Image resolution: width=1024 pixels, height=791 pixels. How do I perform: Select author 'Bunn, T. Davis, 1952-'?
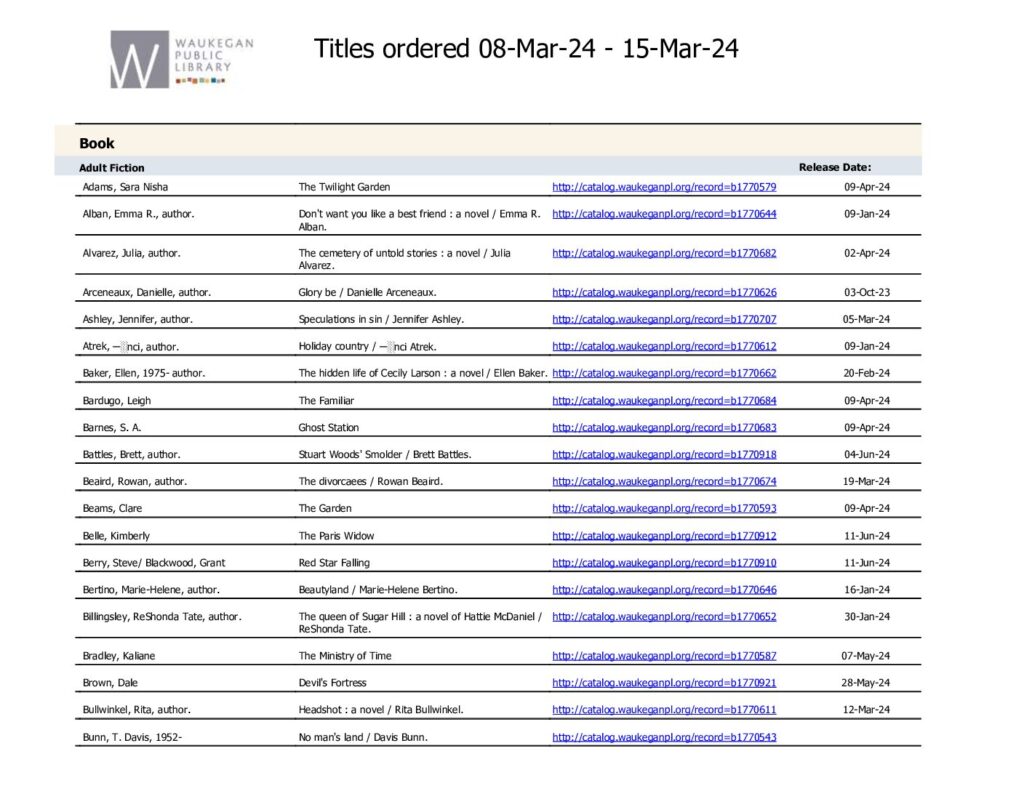[x=133, y=737]
